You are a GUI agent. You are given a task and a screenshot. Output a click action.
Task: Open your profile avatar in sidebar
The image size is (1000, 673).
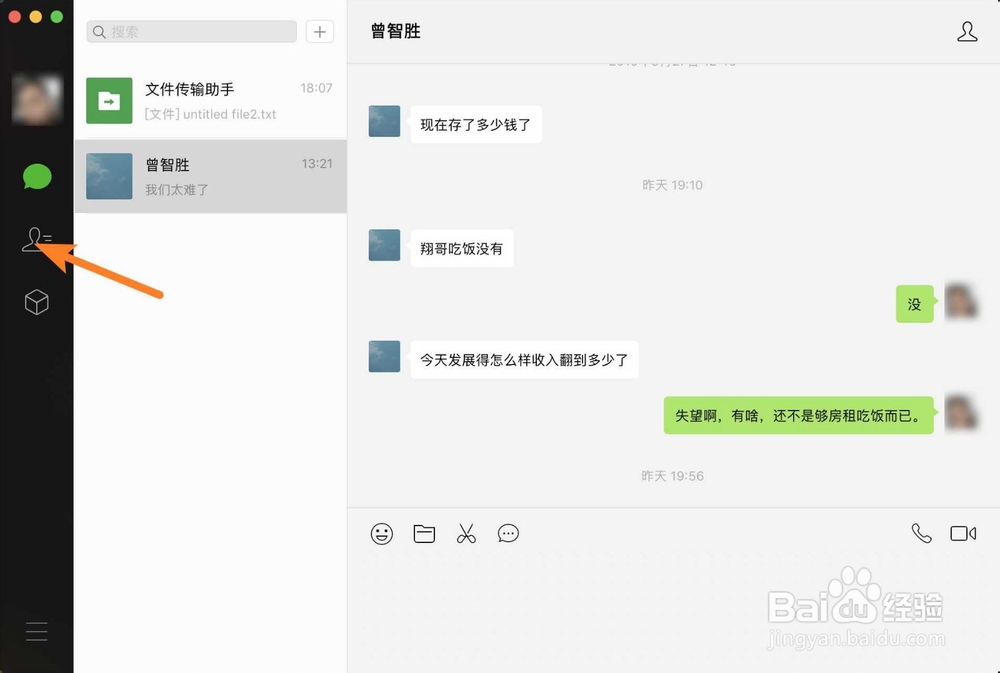pyautogui.click(x=37, y=100)
